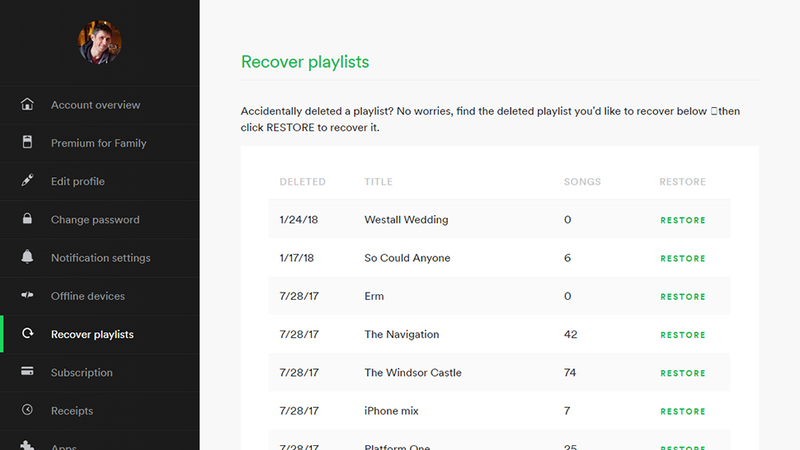Restore the Westall Wedding playlist
Screen dimensions: 800x450
click(683, 220)
